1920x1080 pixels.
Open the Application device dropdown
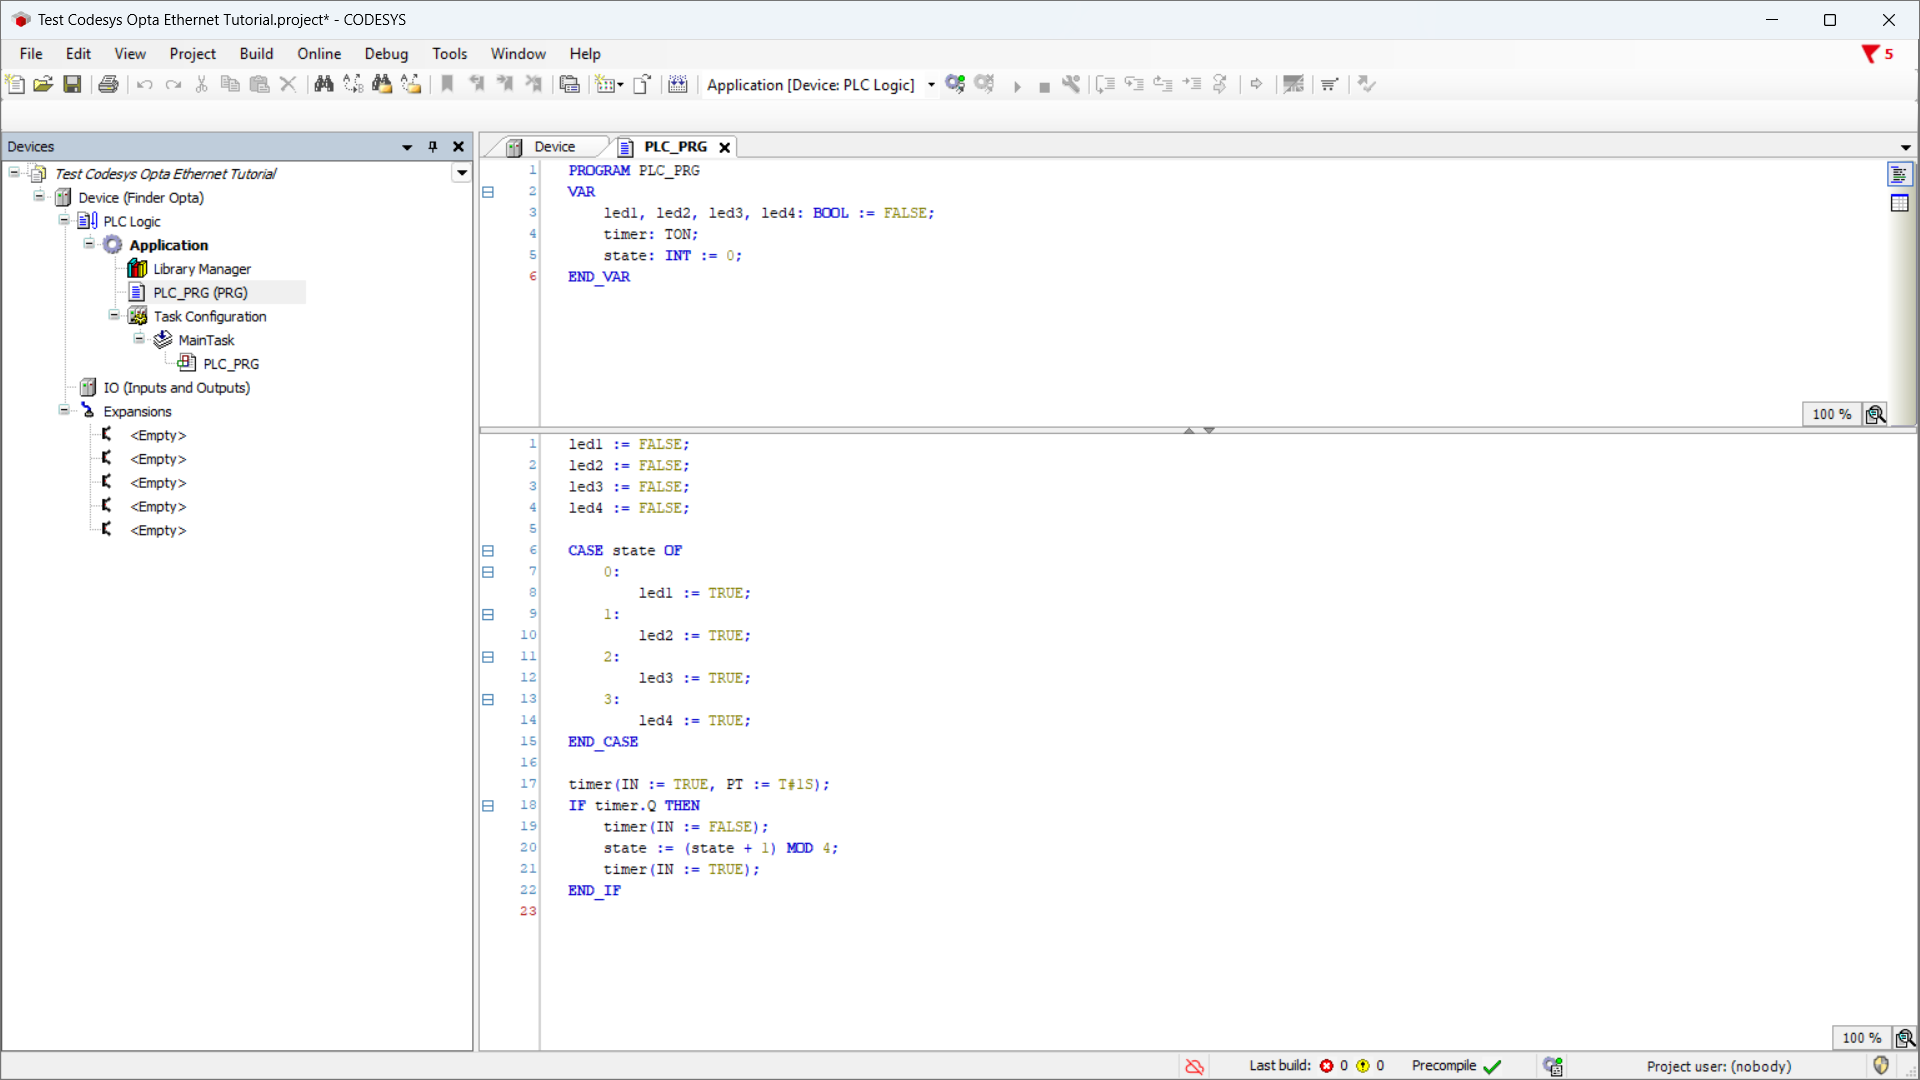(x=931, y=85)
